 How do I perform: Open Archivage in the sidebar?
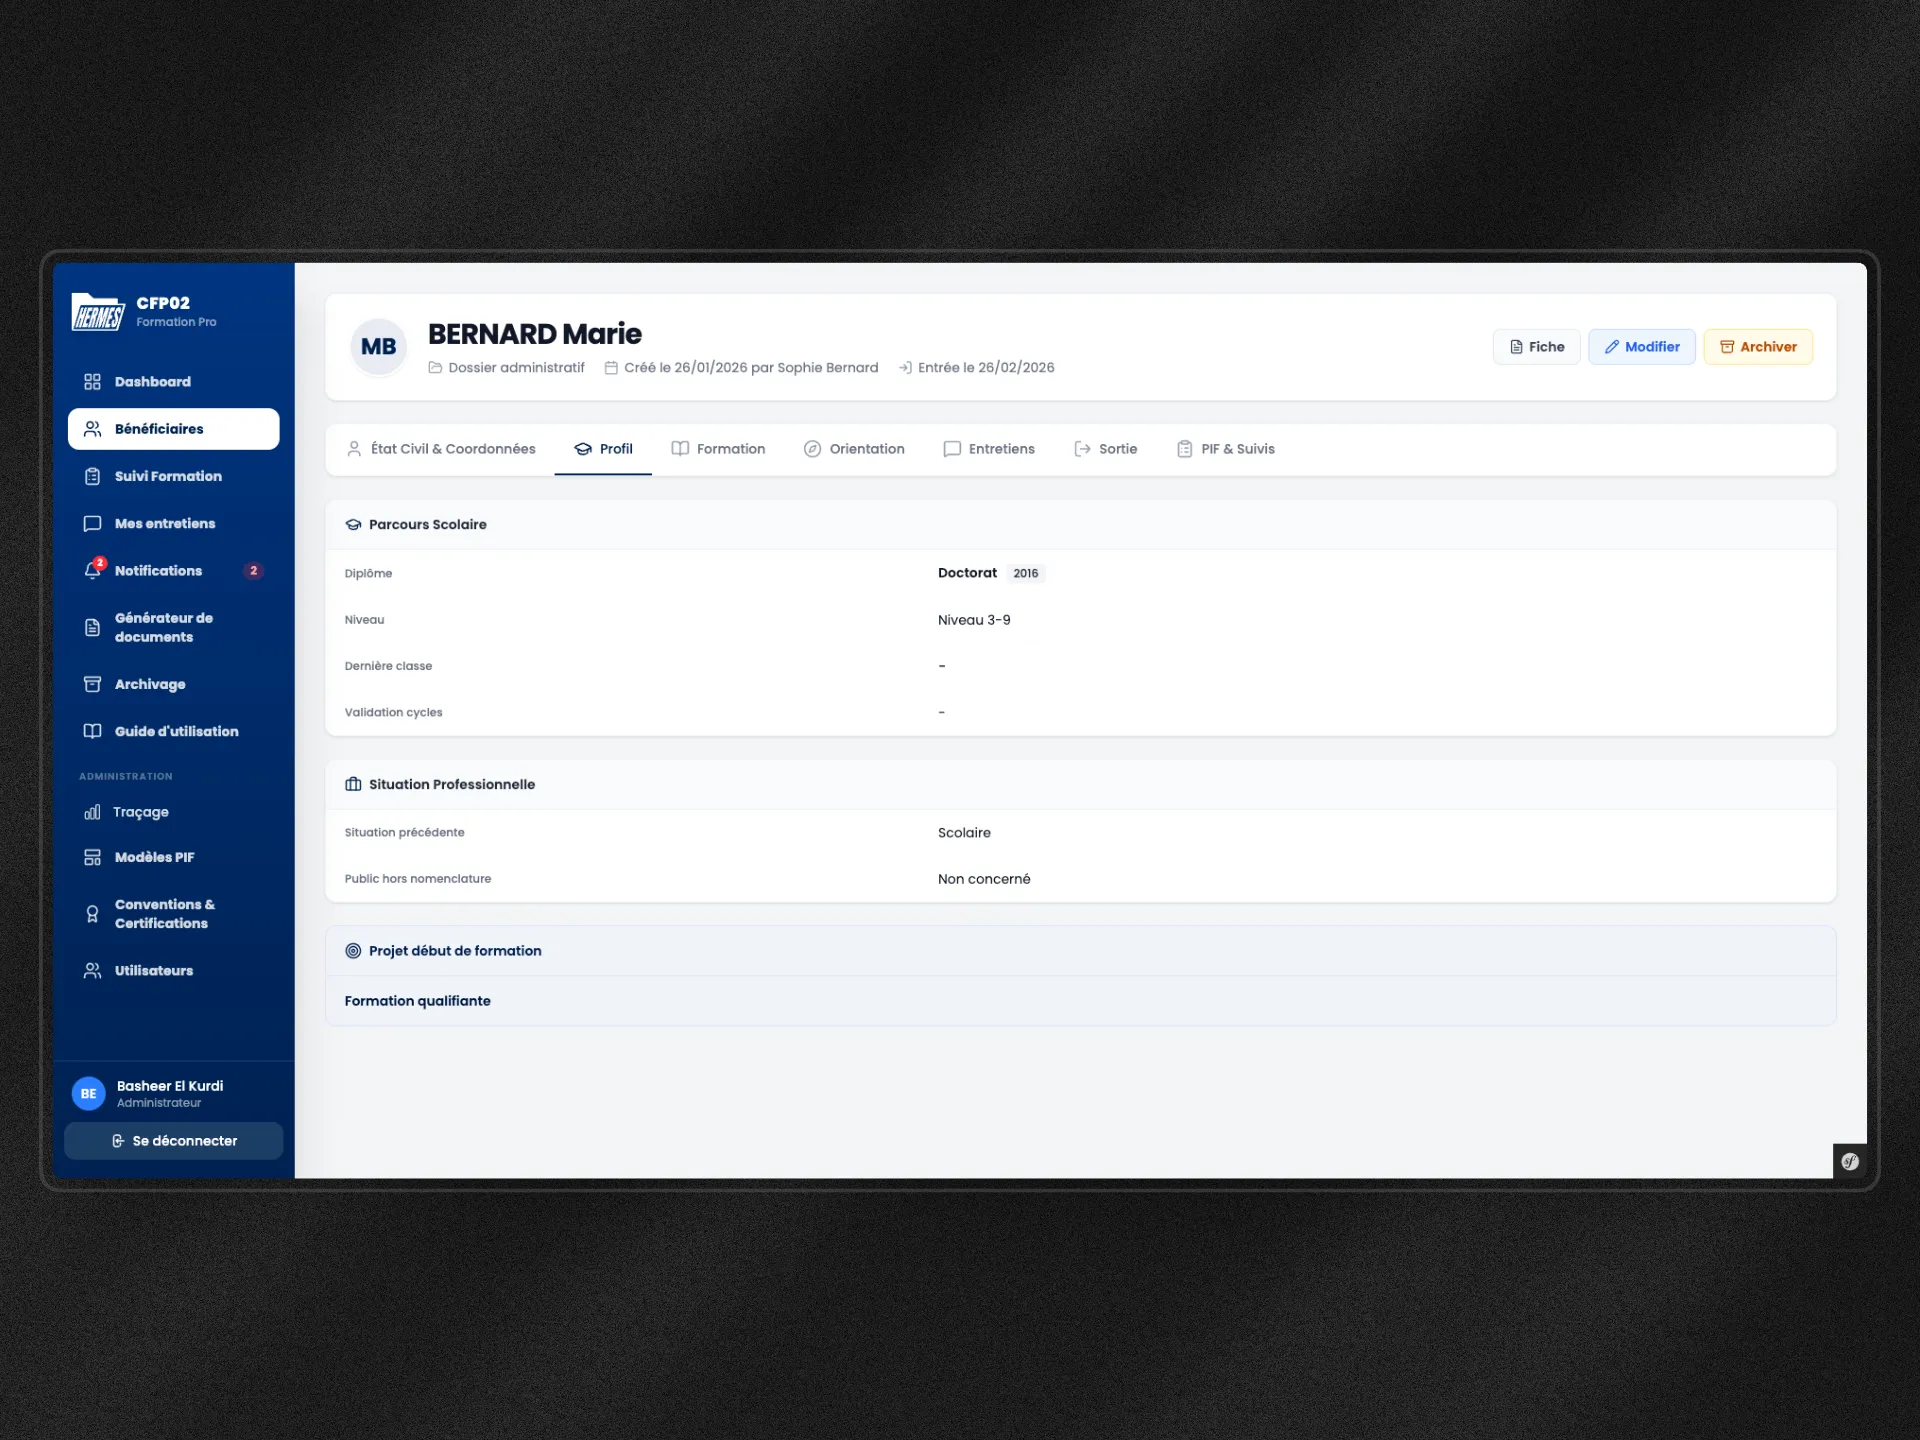coord(173,684)
